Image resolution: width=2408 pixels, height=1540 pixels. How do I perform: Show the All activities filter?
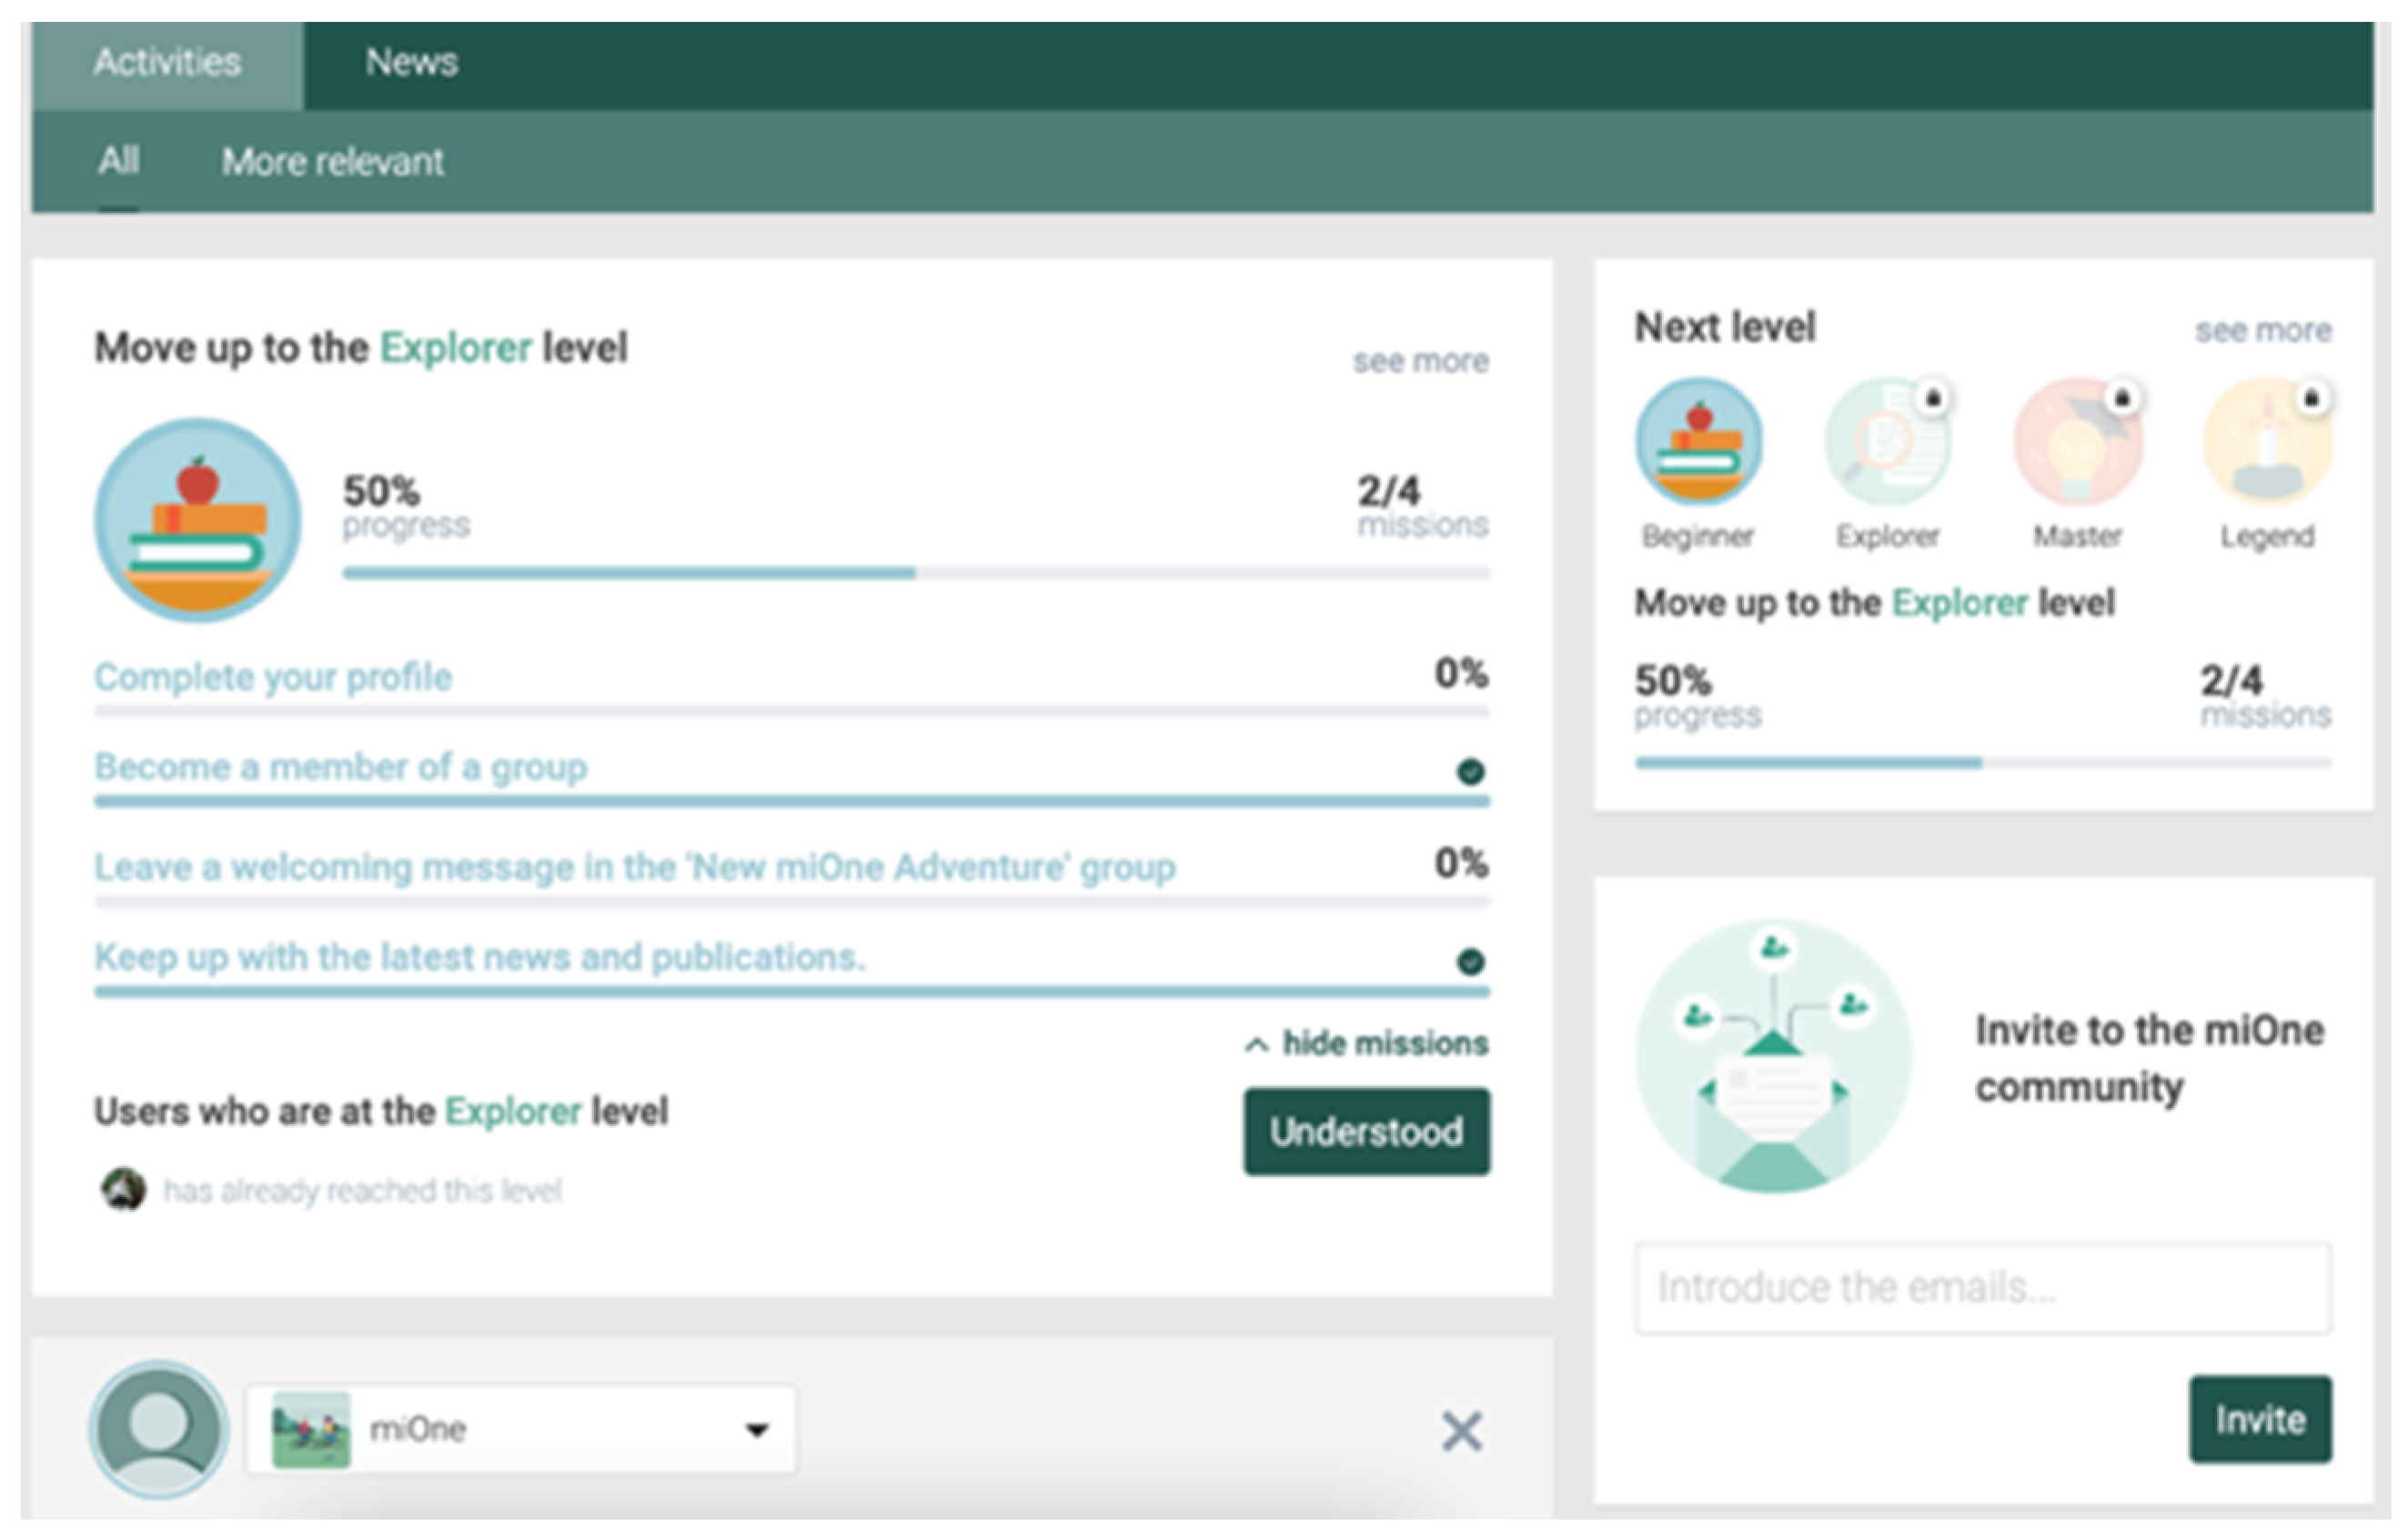tap(118, 161)
